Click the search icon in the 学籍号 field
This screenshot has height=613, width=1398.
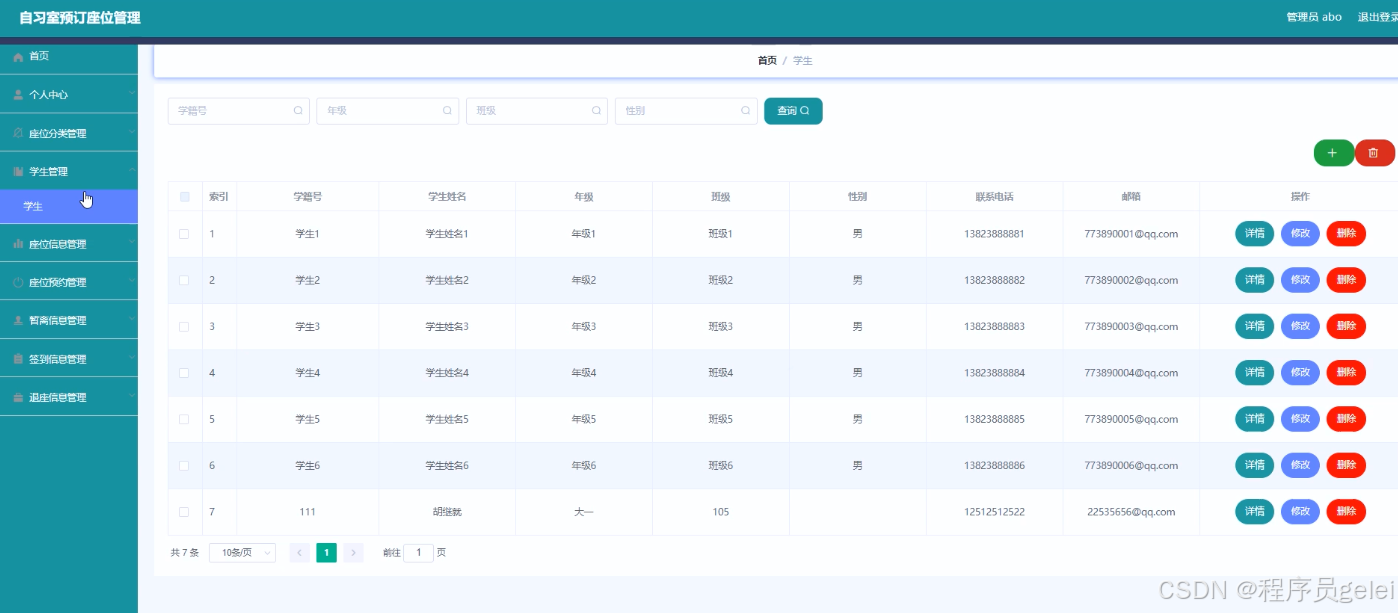(297, 110)
